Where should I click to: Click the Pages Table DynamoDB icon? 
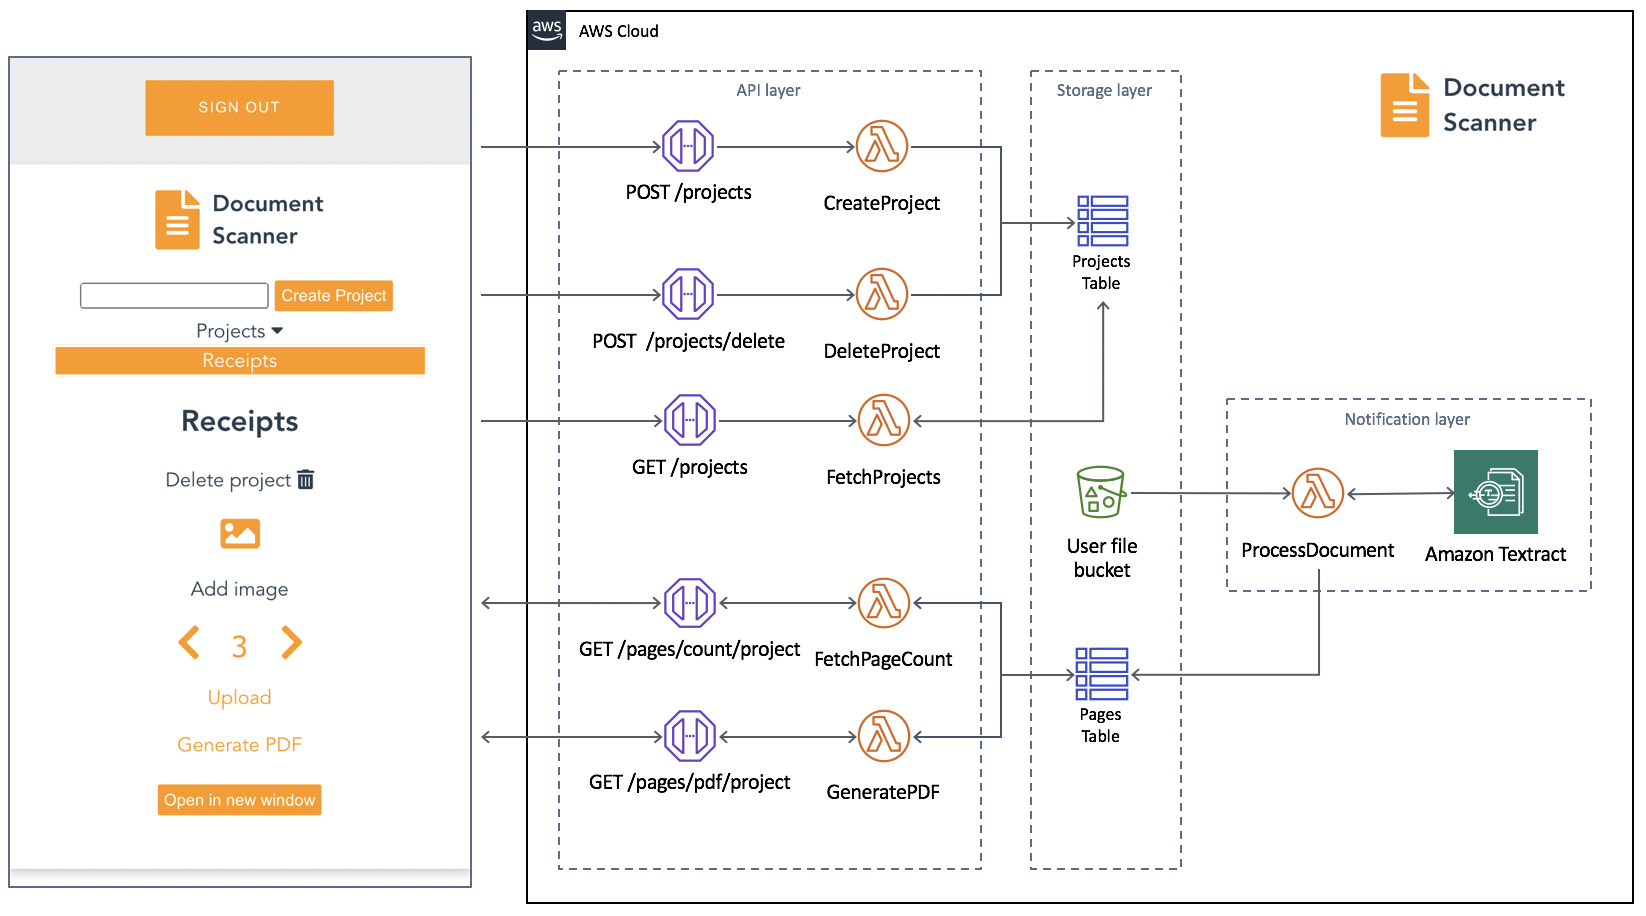pyautogui.click(x=1102, y=674)
